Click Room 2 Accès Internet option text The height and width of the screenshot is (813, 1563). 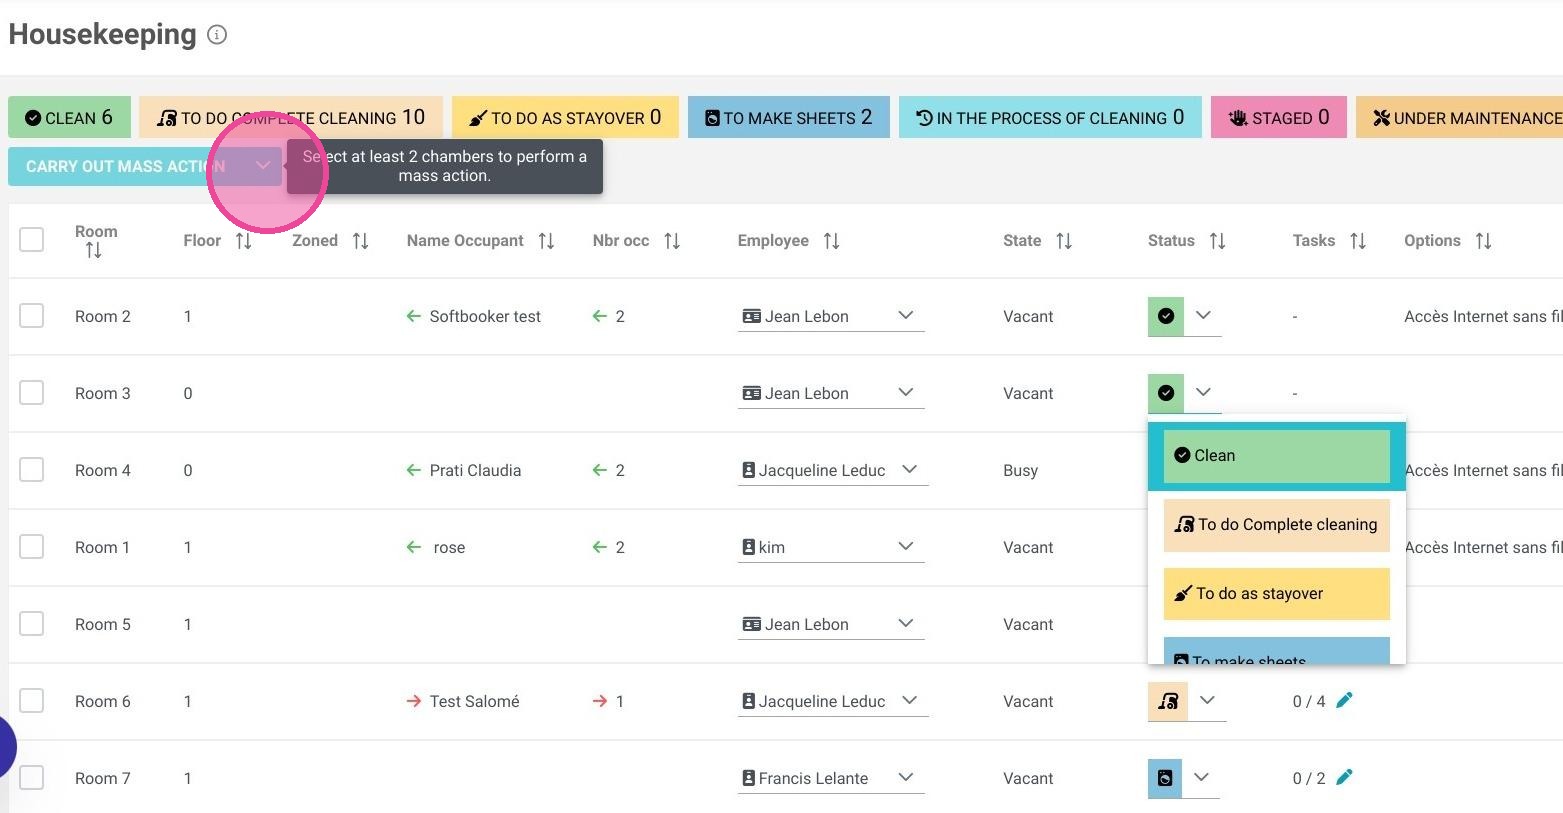point(1483,316)
